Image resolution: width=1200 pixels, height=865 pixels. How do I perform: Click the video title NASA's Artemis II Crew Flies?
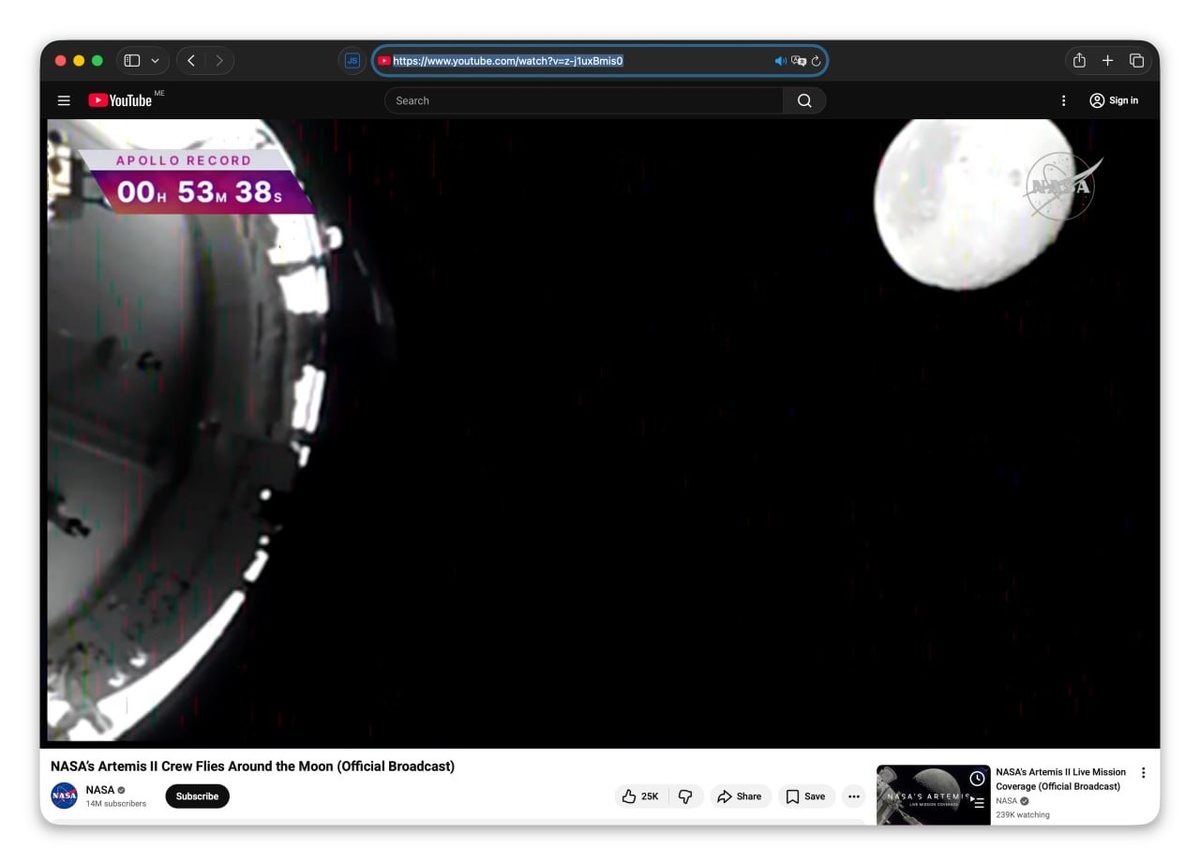point(252,766)
